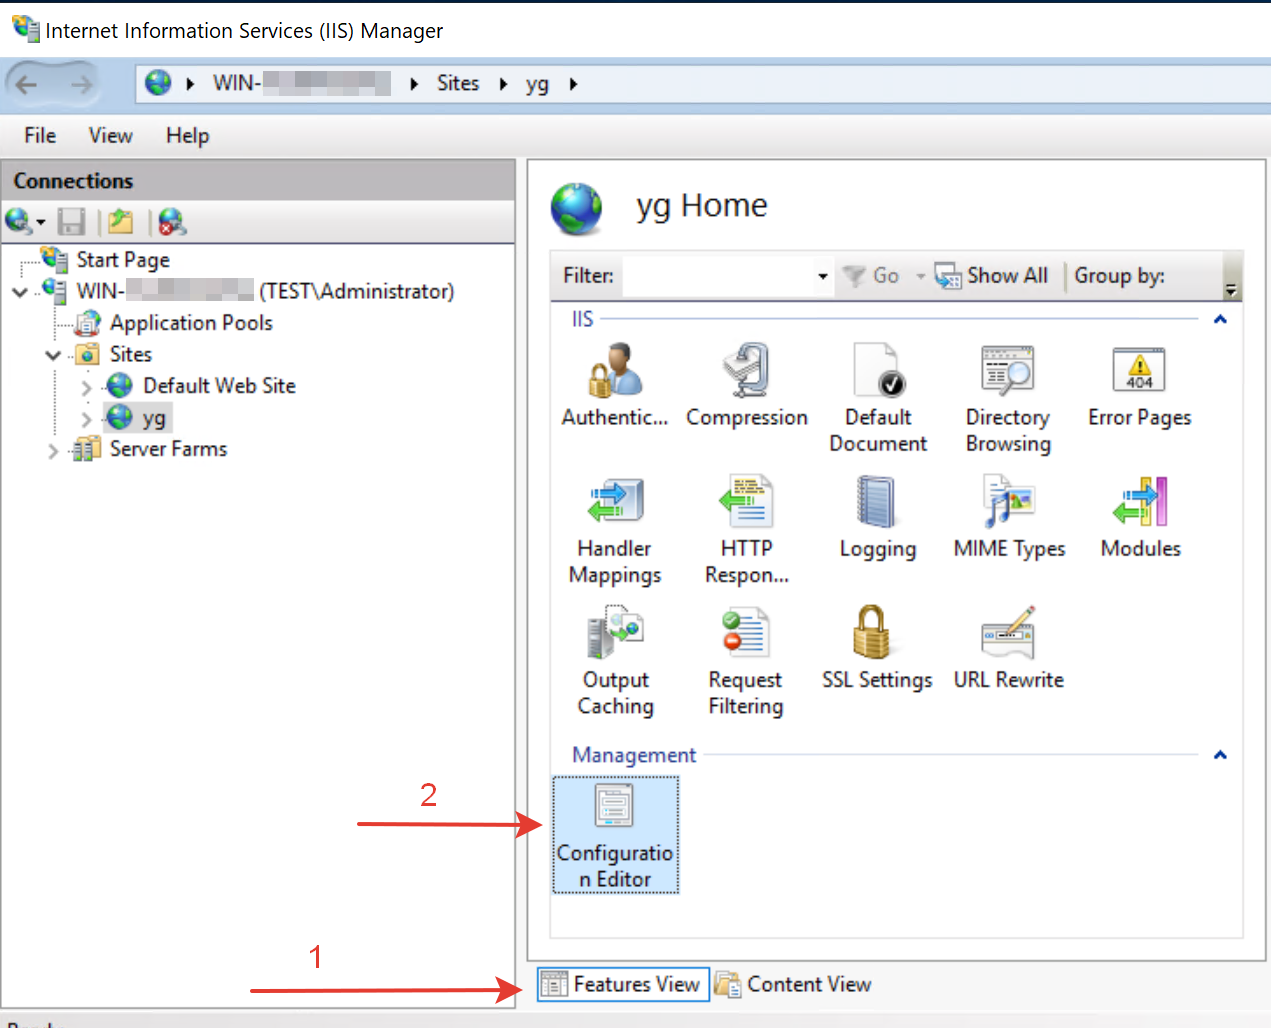Expand the Default Web Site node
The width and height of the screenshot is (1271, 1028).
pyautogui.click(x=86, y=387)
